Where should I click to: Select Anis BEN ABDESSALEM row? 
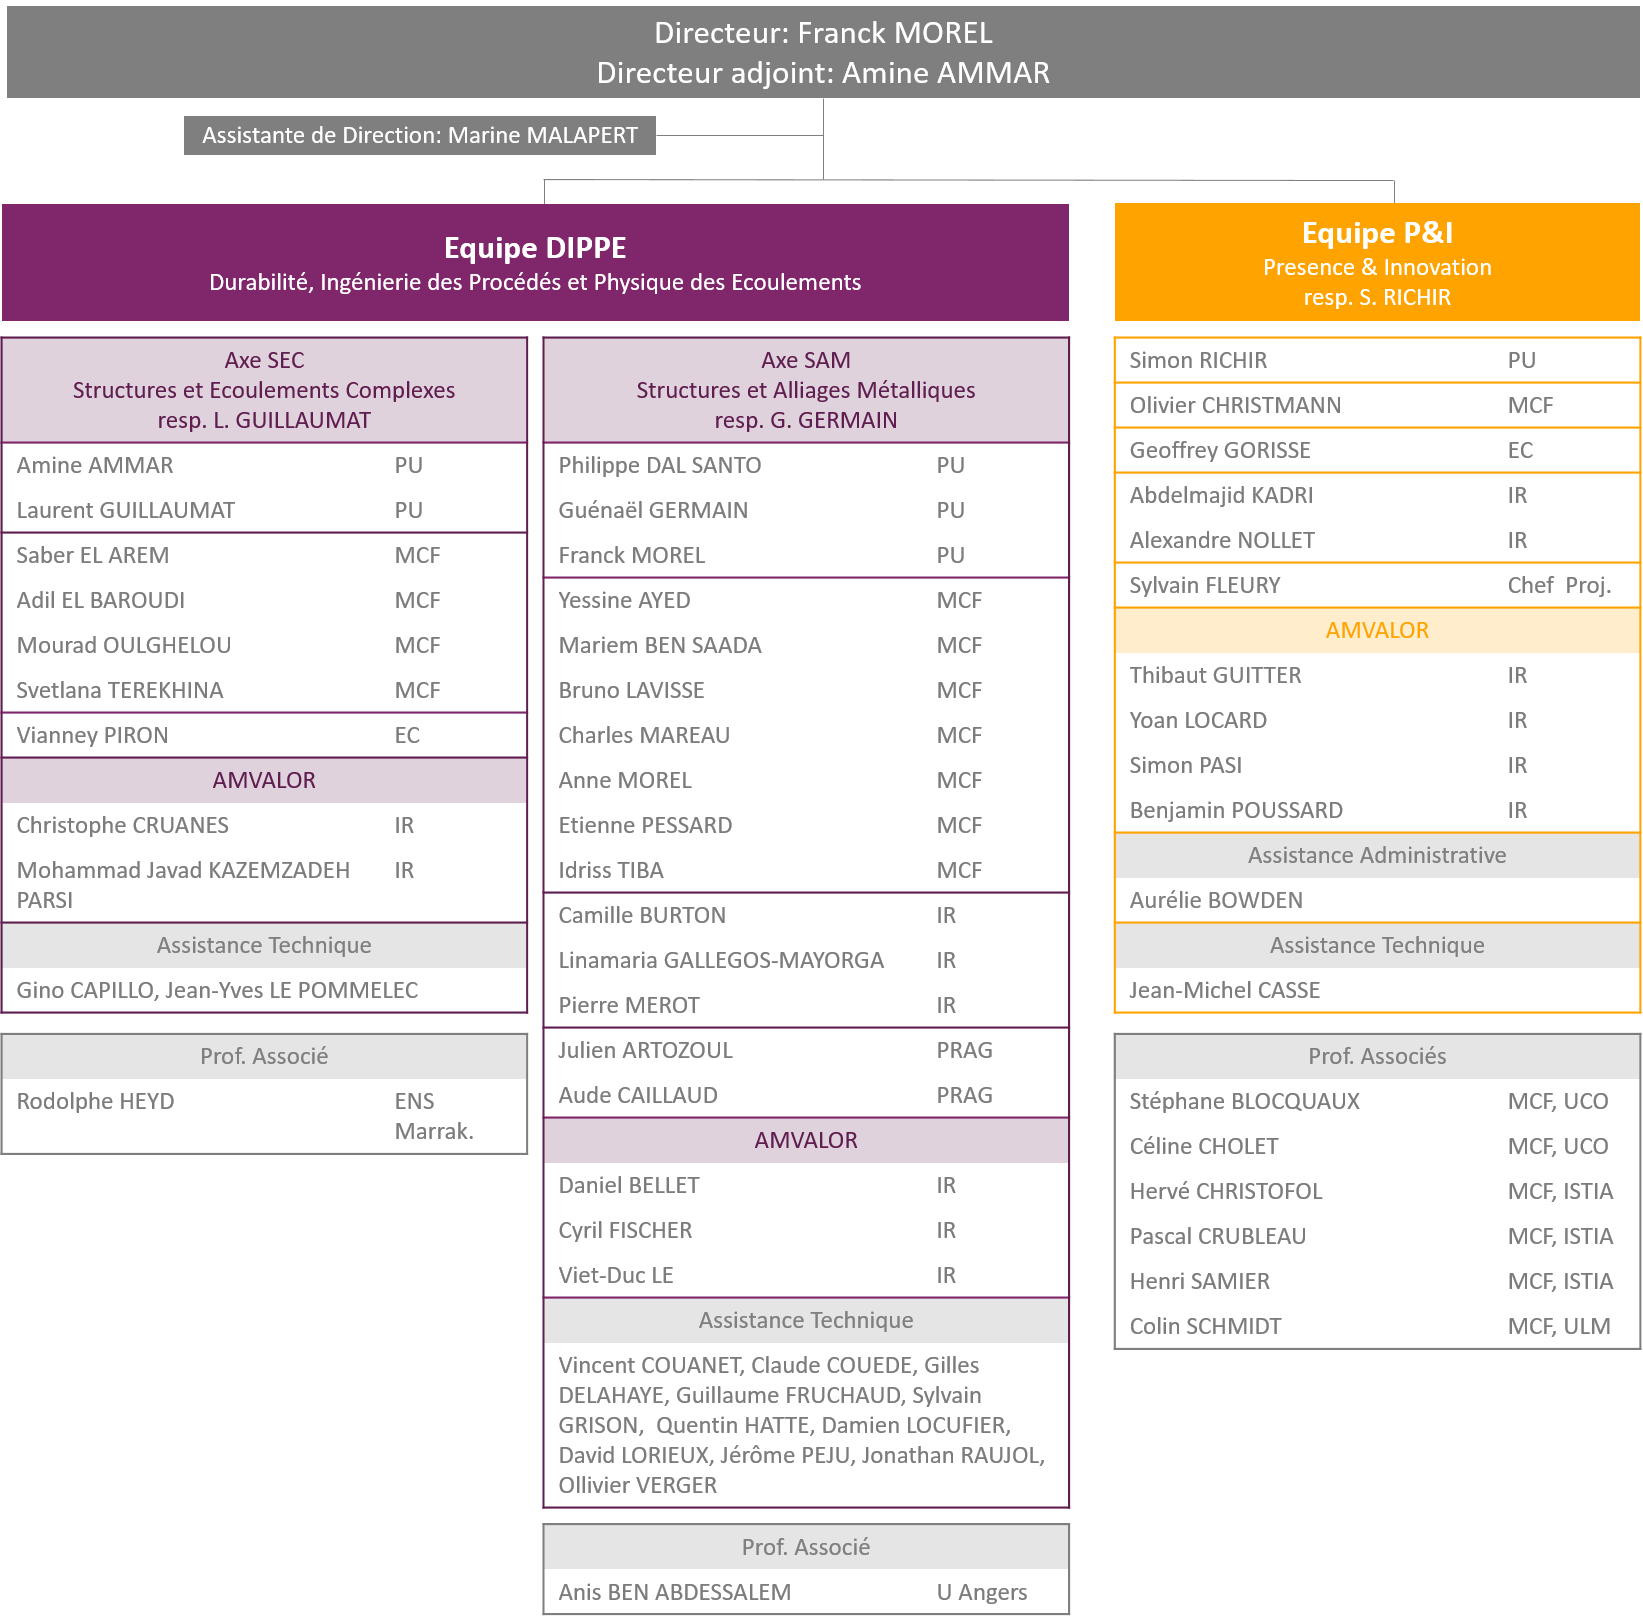pos(805,1592)
